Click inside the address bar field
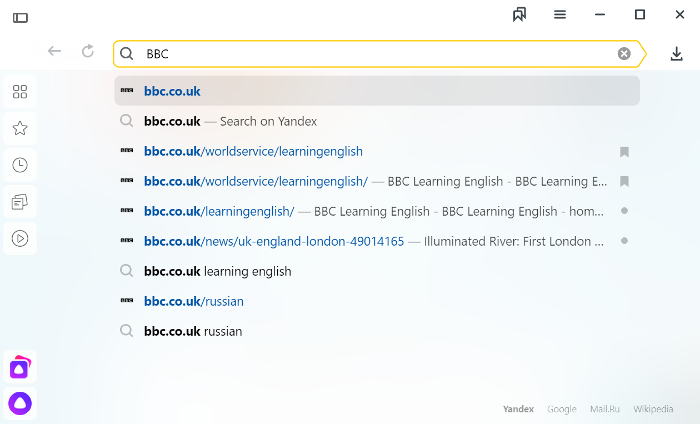 point(377,54)
